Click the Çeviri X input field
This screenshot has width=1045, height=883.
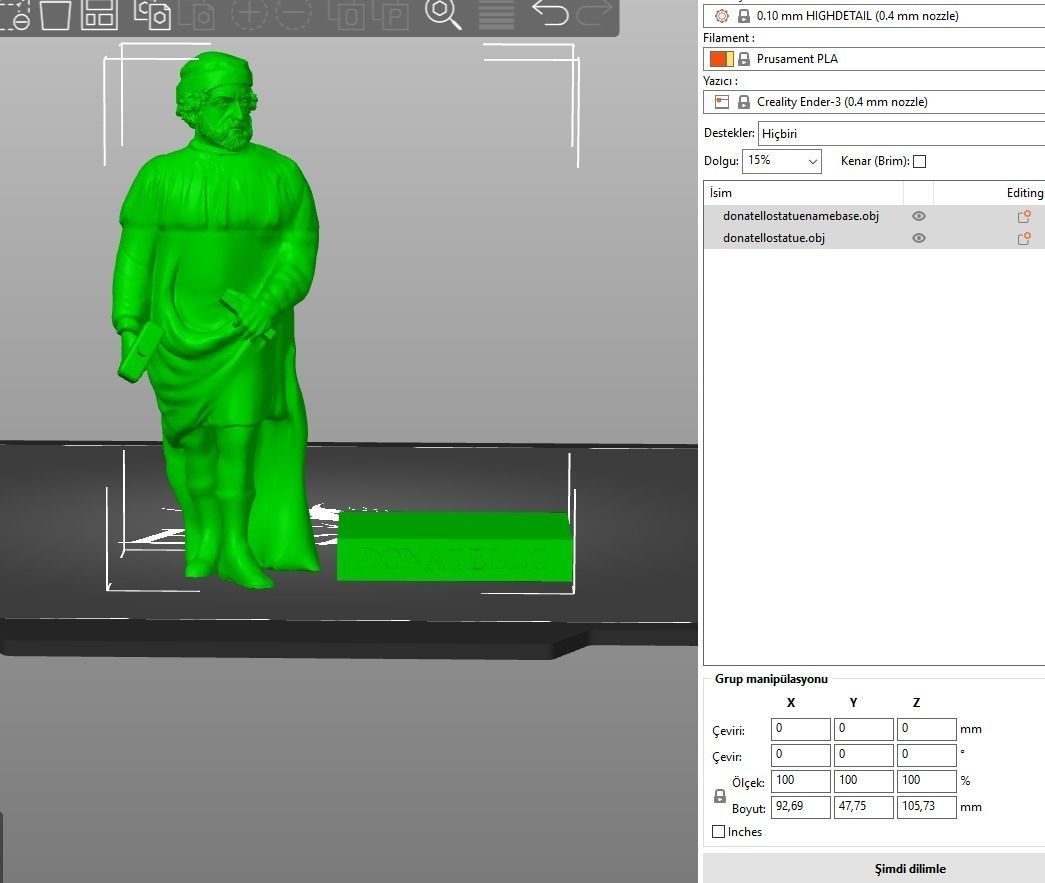pos(800,729)
